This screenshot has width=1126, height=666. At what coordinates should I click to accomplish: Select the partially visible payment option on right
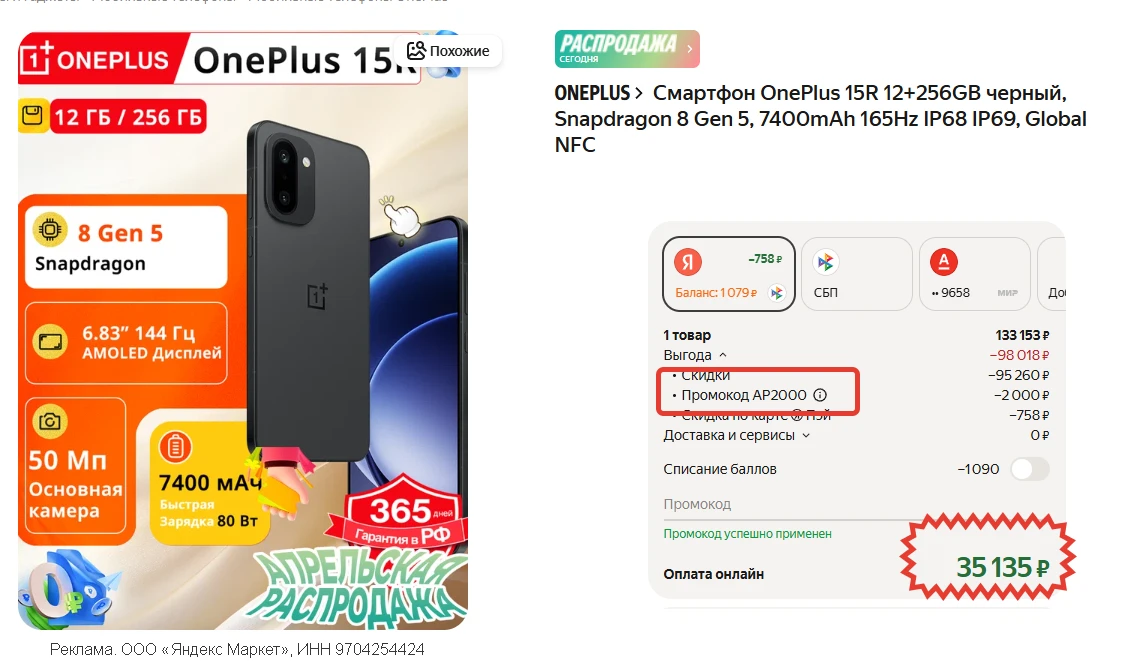[1052, 274]
